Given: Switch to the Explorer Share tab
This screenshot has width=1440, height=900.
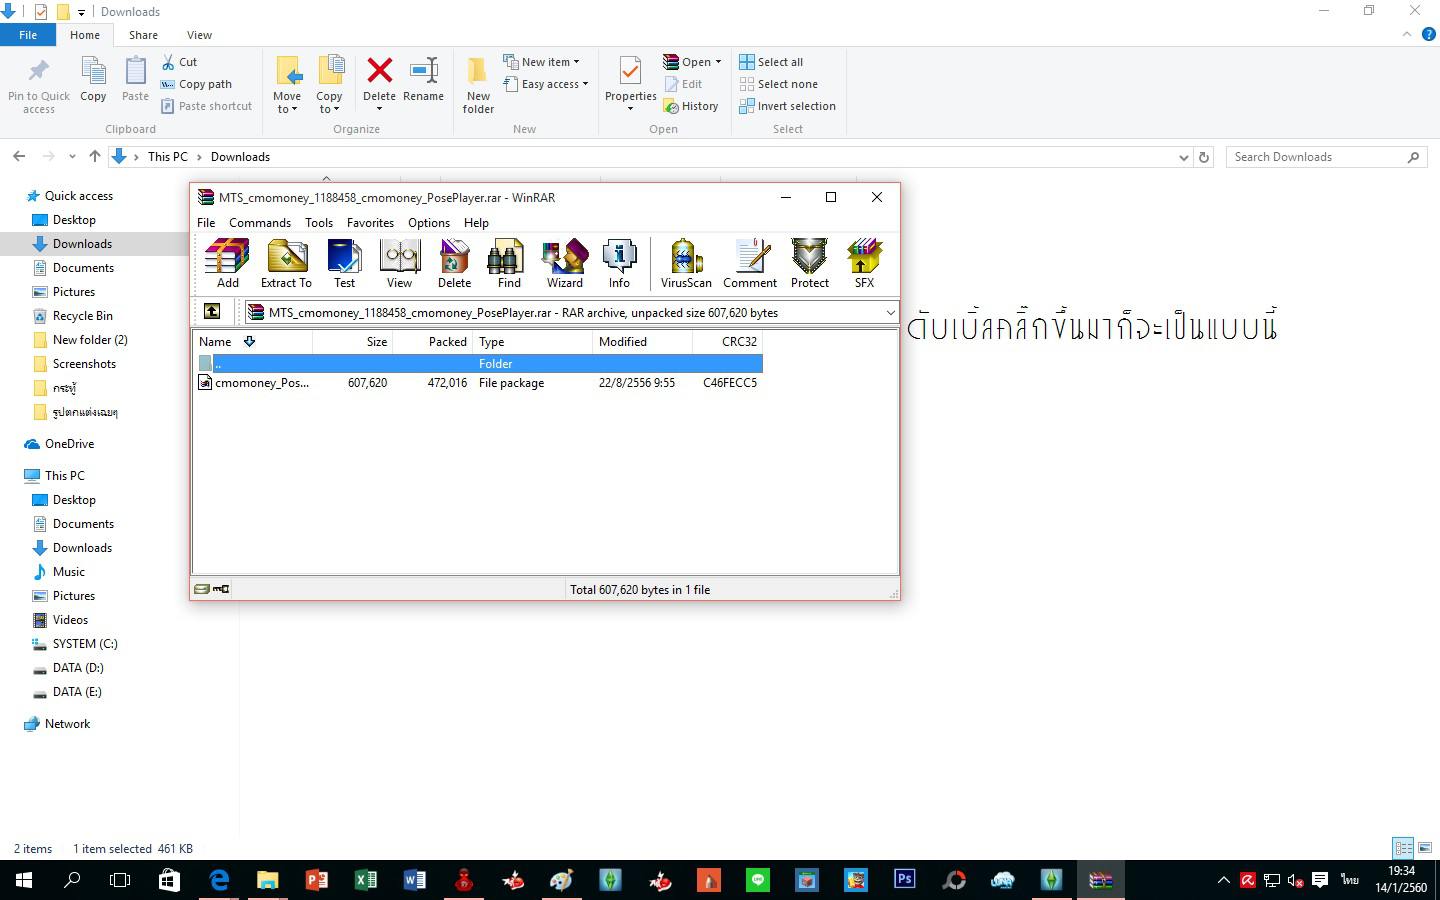Looking at the screenshot, I should pyautogui.click(x=143, y=35).
